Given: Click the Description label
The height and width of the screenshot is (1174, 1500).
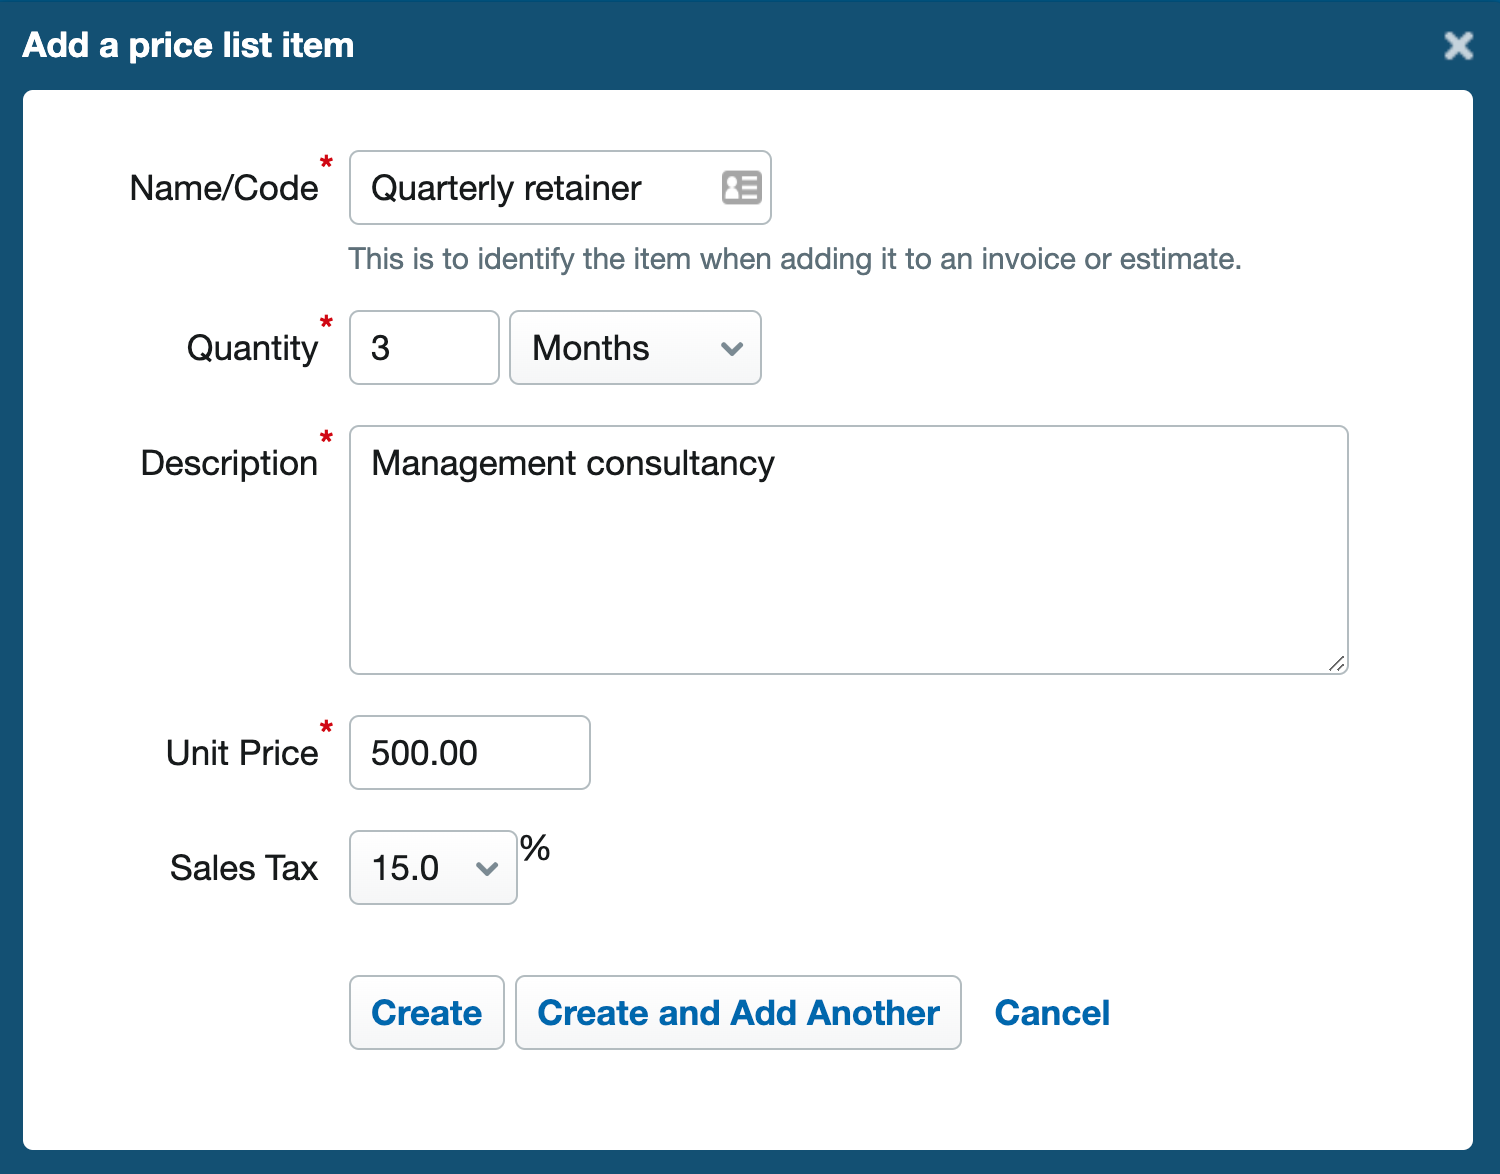Looking at the screenshot, I should pyautogui.click(x=229, y=463).
